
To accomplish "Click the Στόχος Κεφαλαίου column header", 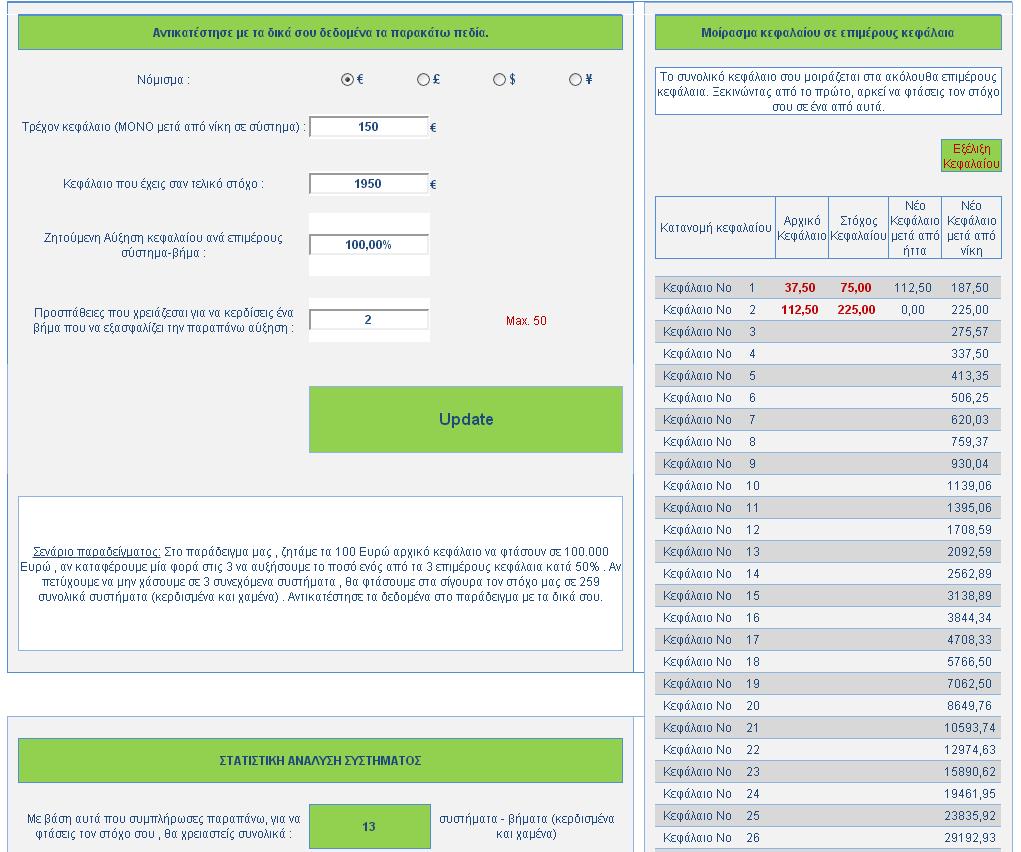I will pyautogui.click(x=858, y=228).
